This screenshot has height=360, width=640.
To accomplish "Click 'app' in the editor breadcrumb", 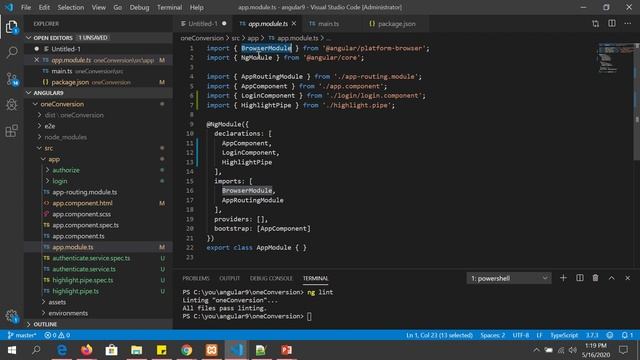I will pyautogui.click(x=253, y=38).
